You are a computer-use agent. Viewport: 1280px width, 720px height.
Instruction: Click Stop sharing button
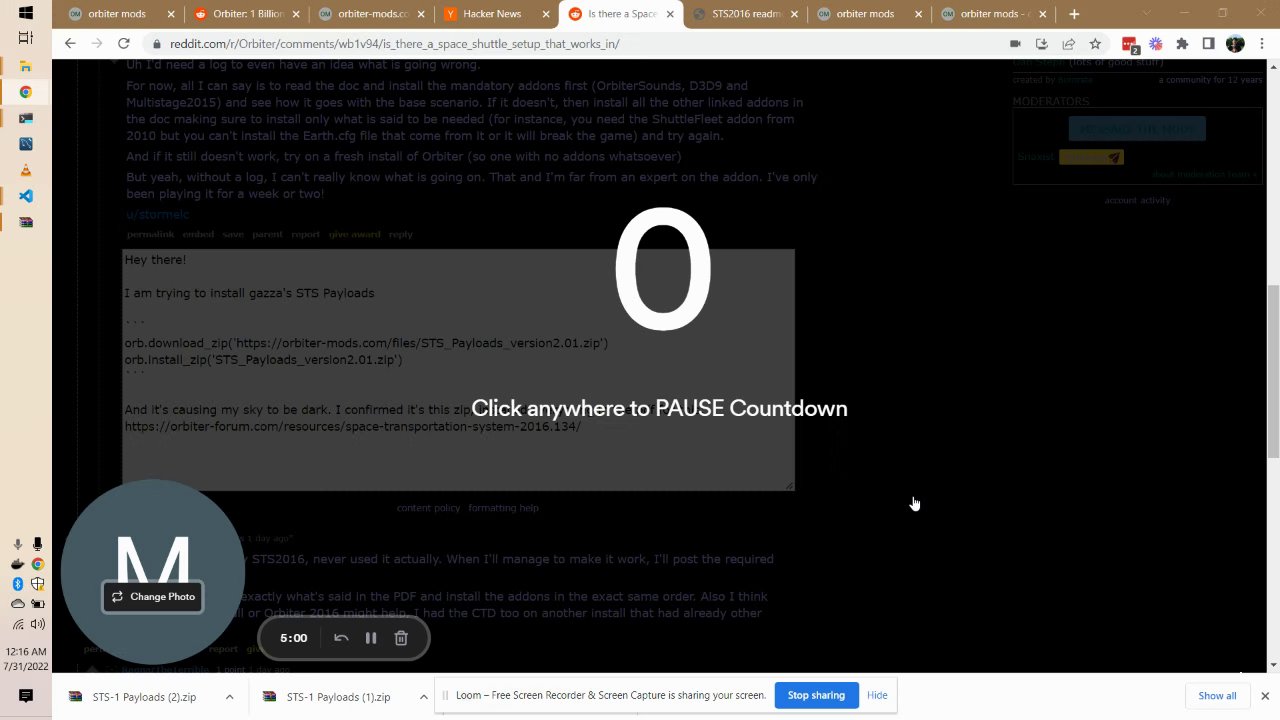(816, 695)
